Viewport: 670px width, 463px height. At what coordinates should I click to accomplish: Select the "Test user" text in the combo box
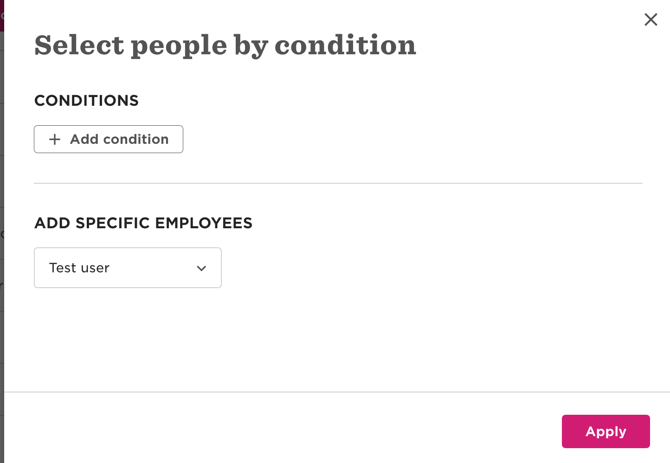(x=79, y=268)
